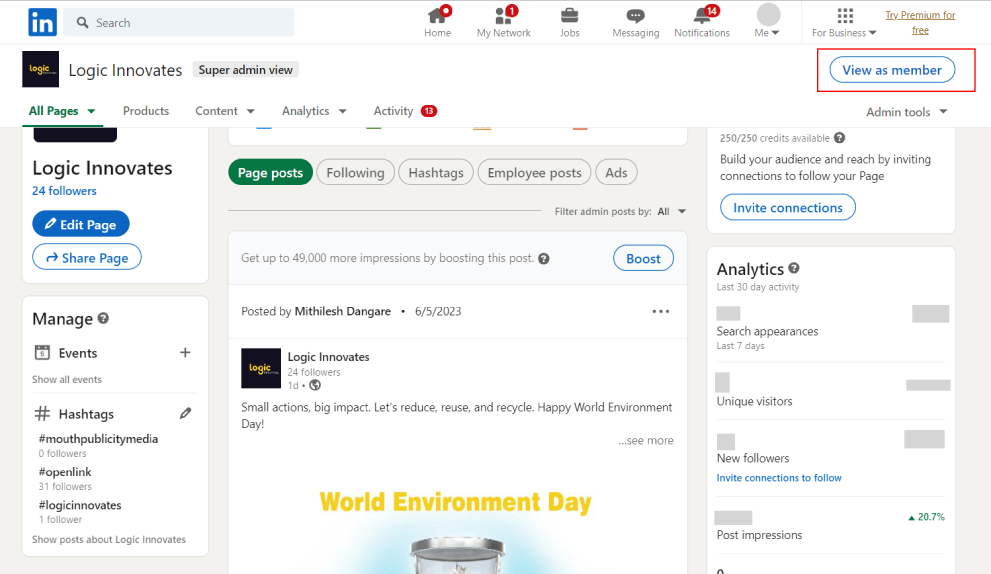Open the #mouthpublicitymedia hashtag
The width and height of the screenshot is (991, 574).
coord(98,439)
